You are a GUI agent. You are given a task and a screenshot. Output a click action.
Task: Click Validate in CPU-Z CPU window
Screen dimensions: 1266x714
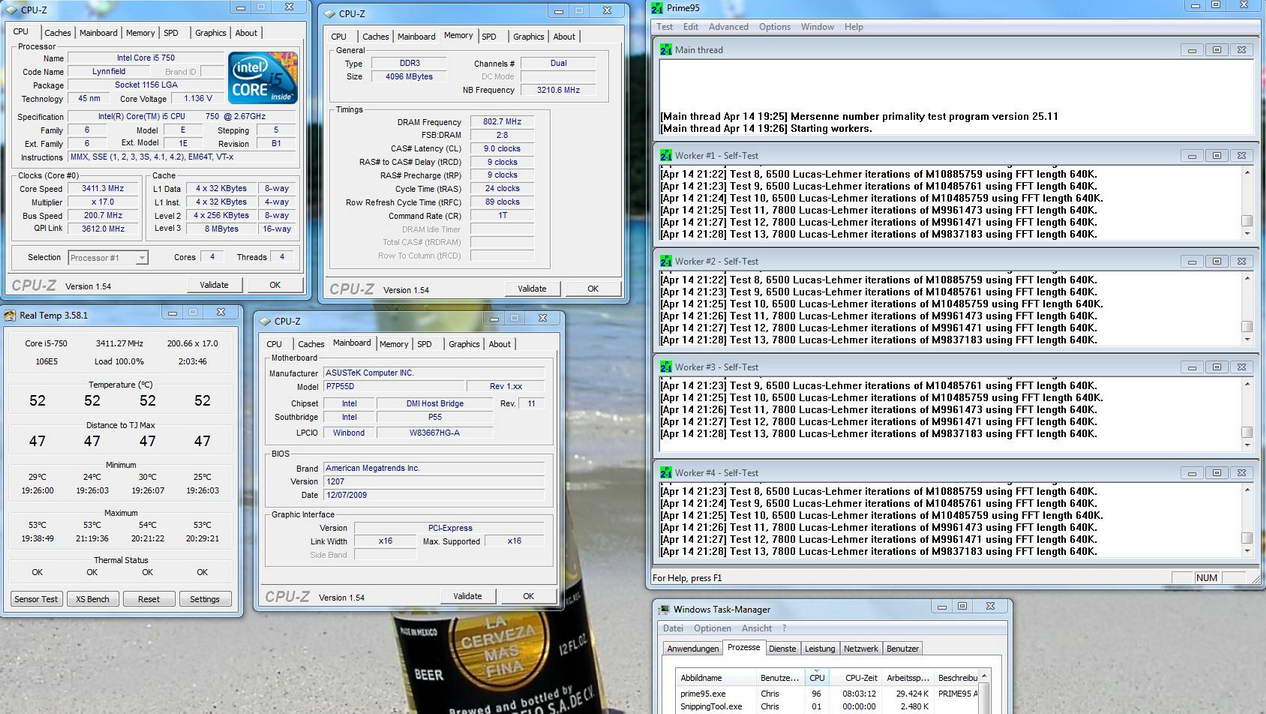(x=214, y=285)
